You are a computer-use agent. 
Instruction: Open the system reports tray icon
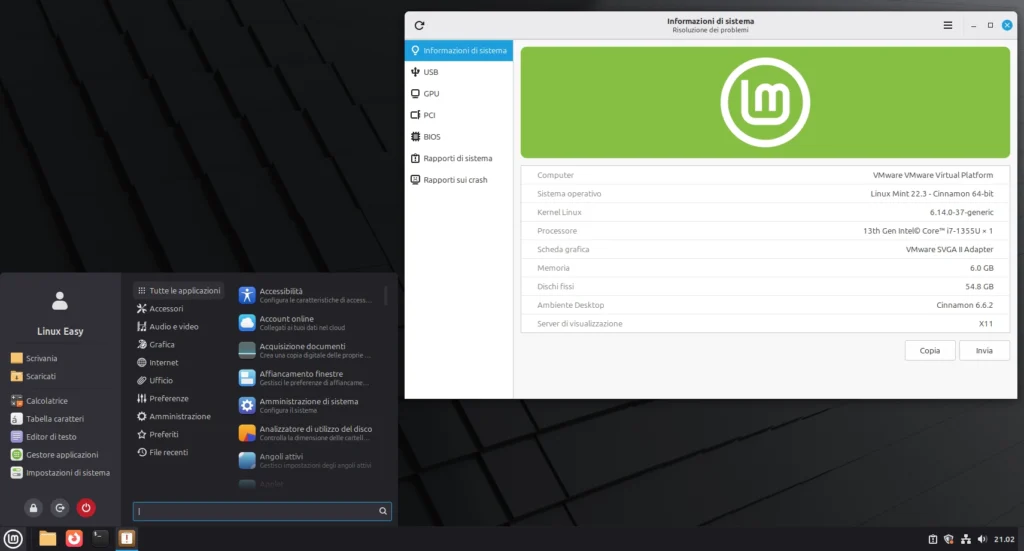tap(933, 539)
